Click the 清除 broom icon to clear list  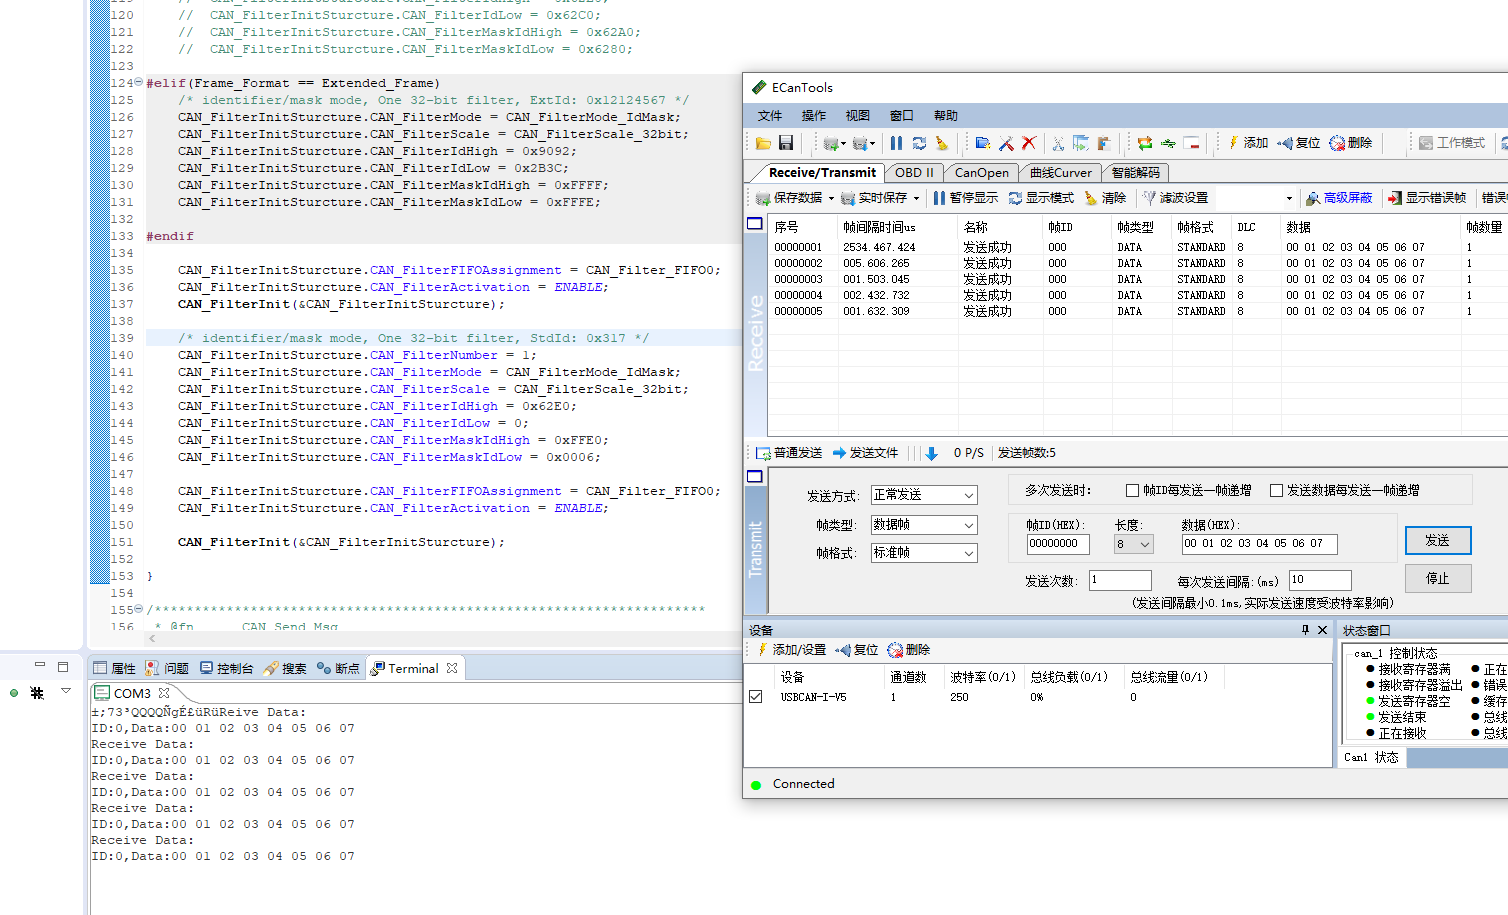(x=1091, y=198)
